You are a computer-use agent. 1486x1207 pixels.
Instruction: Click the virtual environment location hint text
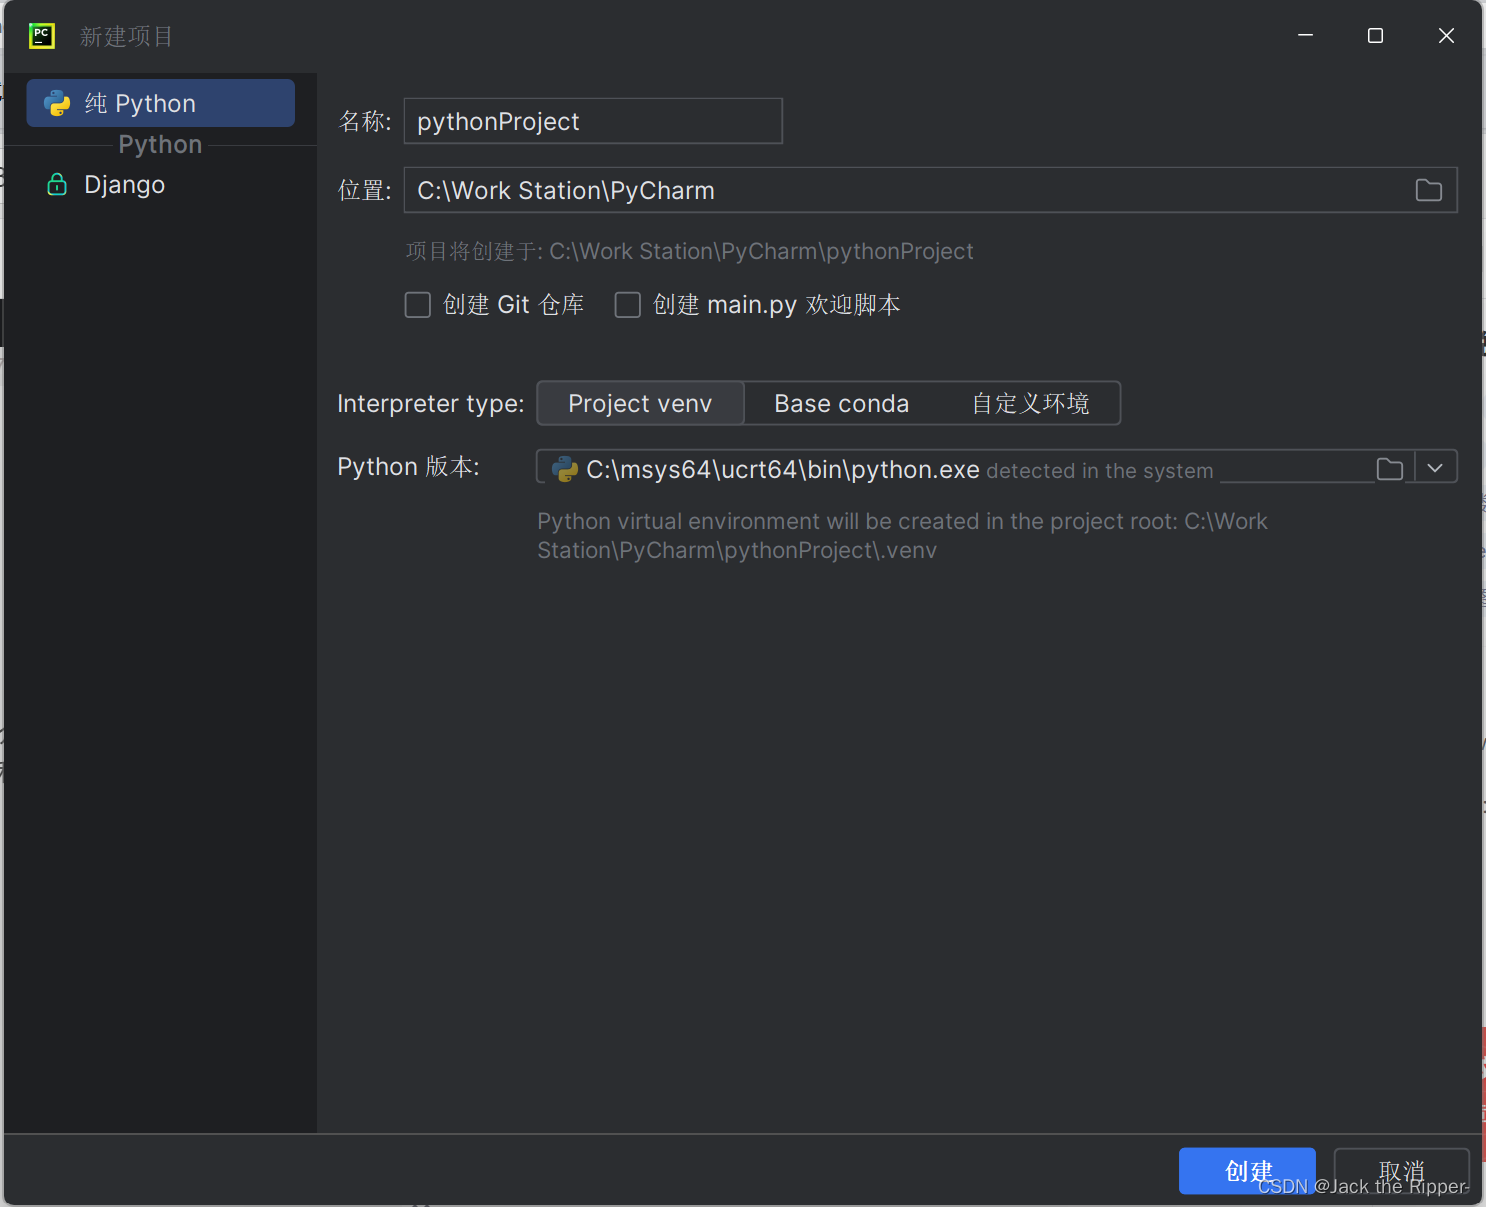(x=902, y=536)
